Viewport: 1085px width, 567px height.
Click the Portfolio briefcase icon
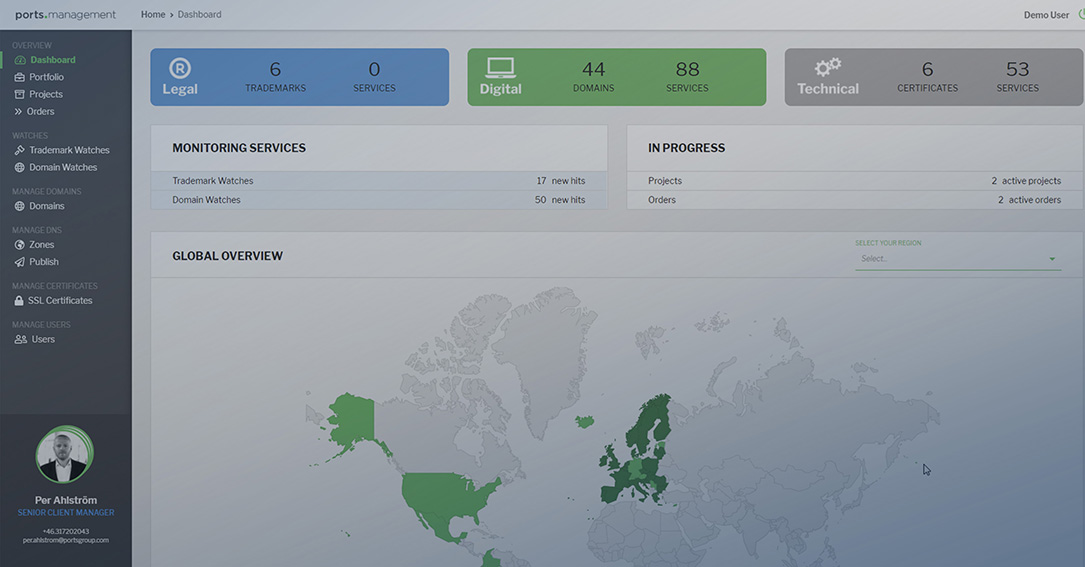point(20,77)
